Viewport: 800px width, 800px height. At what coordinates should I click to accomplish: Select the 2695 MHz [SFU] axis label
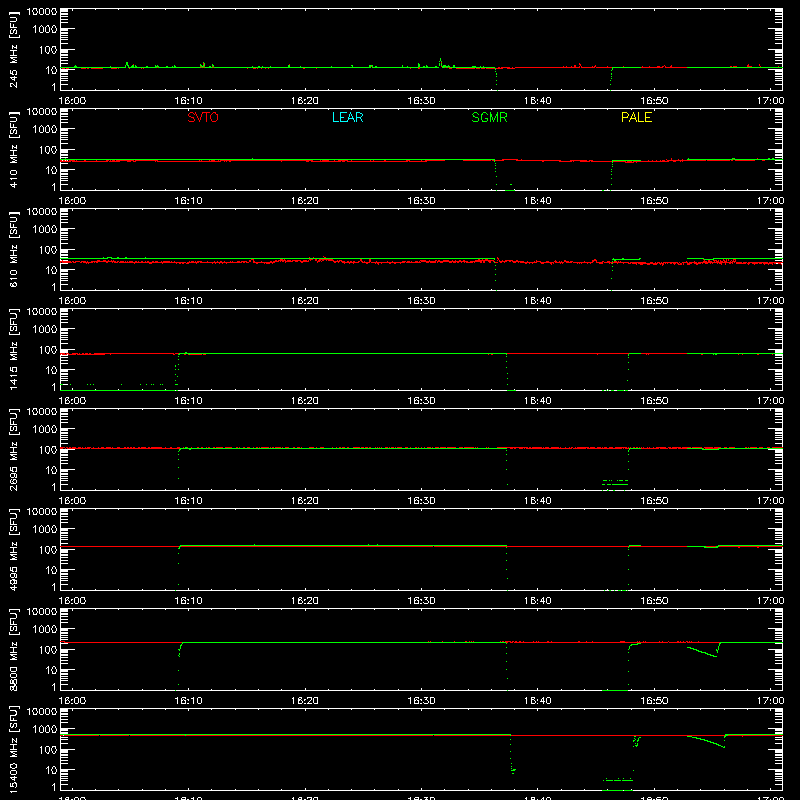13,449
